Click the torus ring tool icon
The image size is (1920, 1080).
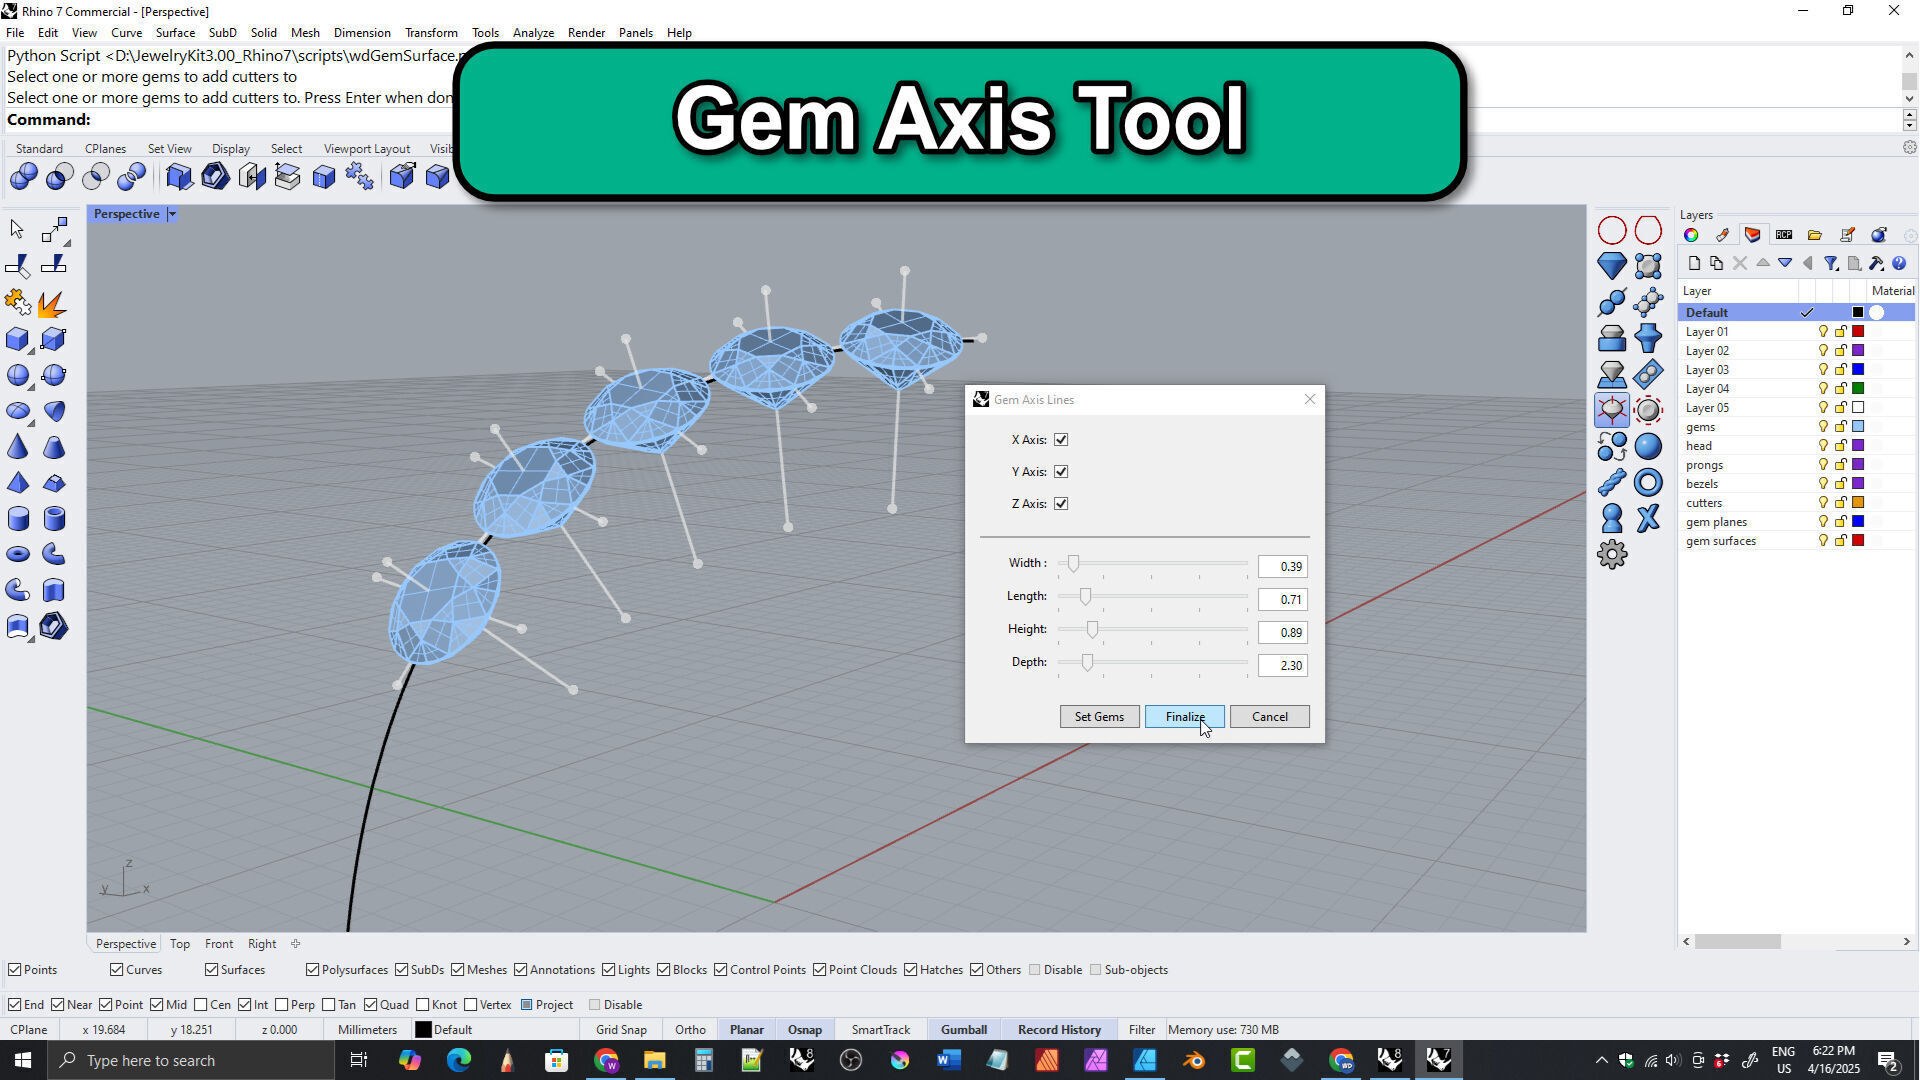(1648, 483)
